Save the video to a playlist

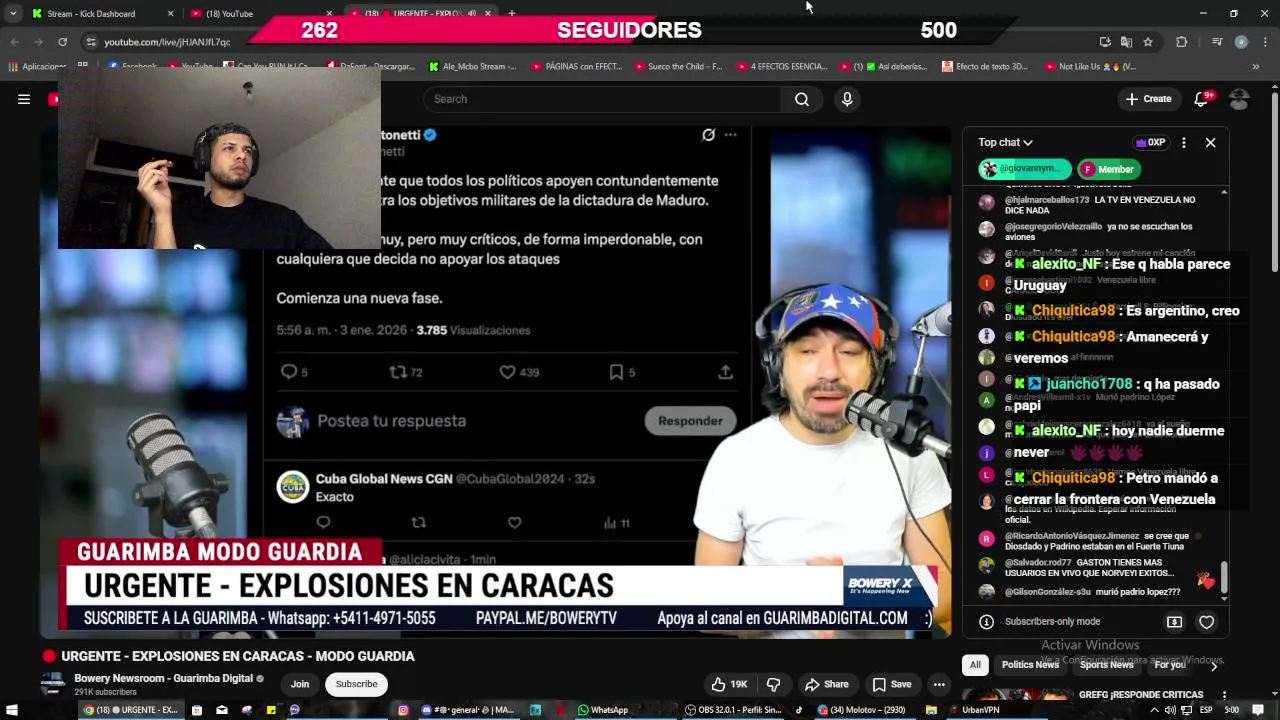point(892,684)
